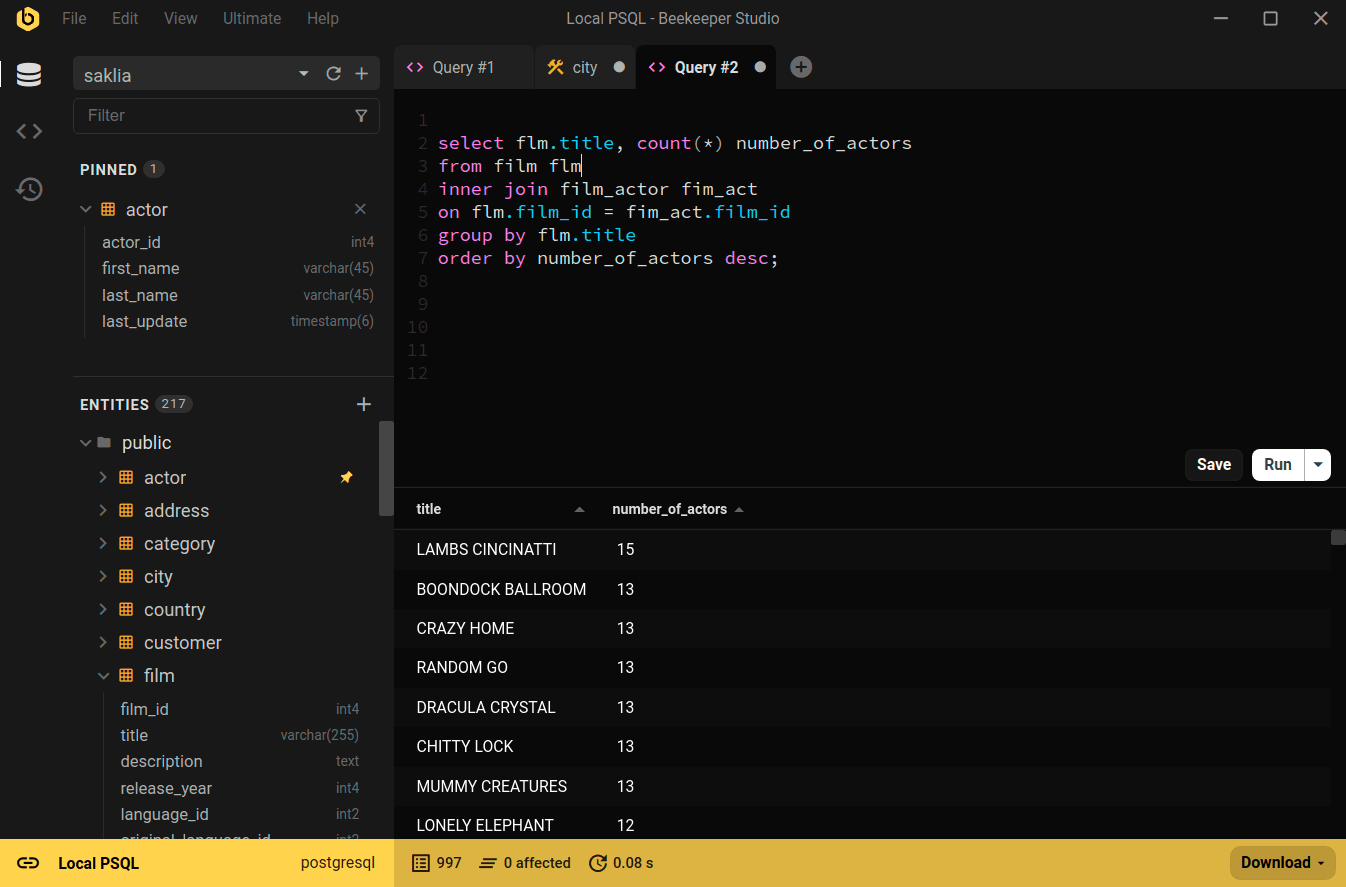Remove actor from the pinned section
This screenshot has width=1346, height=887.
click(360, 209)
